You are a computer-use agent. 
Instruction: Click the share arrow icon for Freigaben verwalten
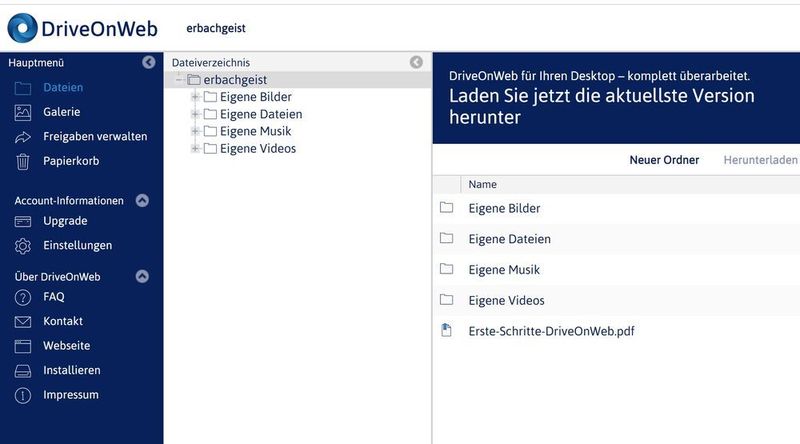pyautogui.click(x=22, y=137)
